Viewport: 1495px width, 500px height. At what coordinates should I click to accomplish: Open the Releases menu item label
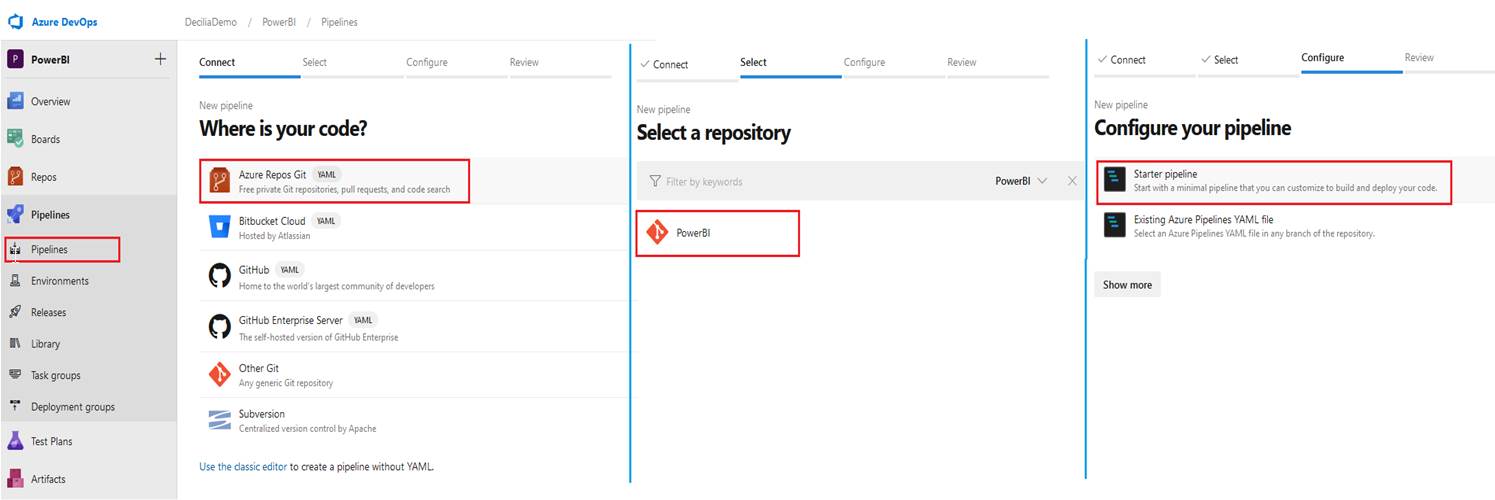[x=49, y=312]
